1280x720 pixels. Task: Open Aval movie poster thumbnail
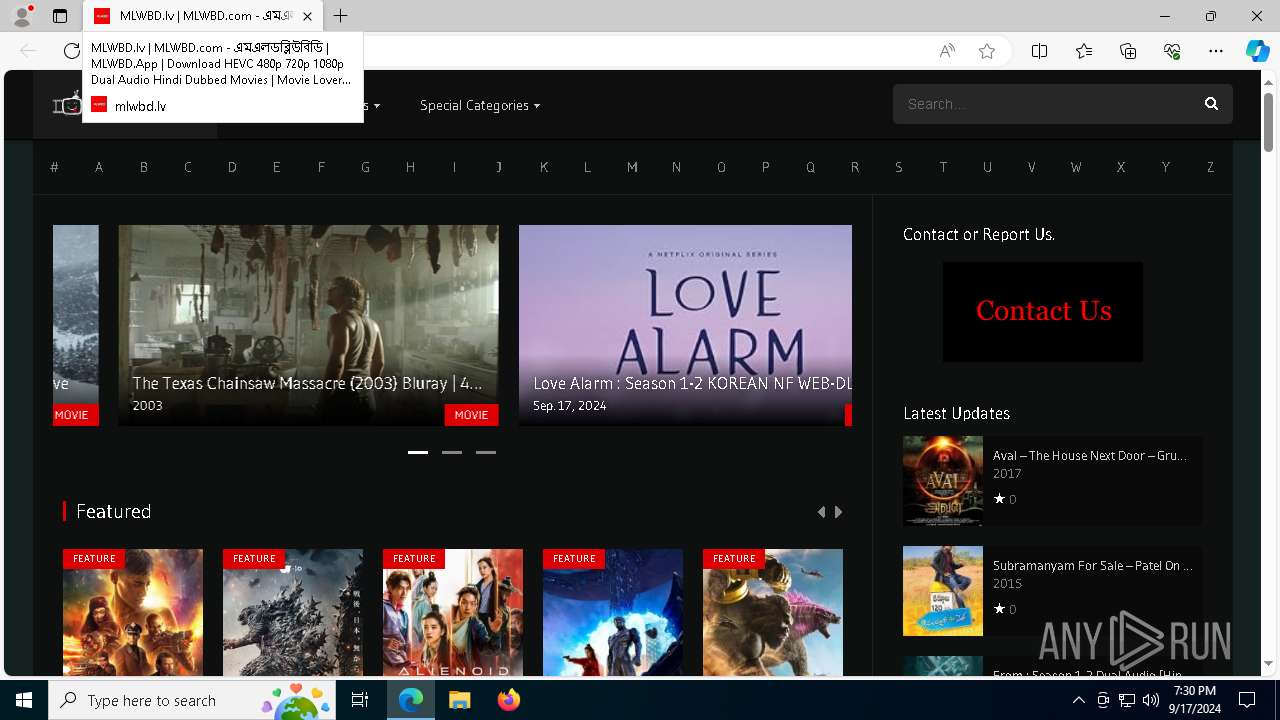pos(943,481)
